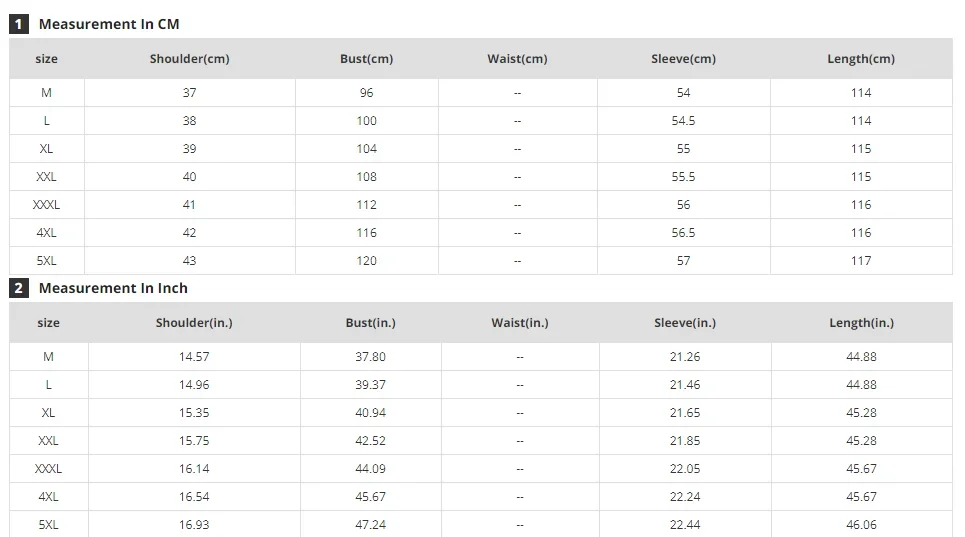Click the L sleeve value 54.5
The width and height of the screenshot is (965, 537).
(x=684, y=121)
